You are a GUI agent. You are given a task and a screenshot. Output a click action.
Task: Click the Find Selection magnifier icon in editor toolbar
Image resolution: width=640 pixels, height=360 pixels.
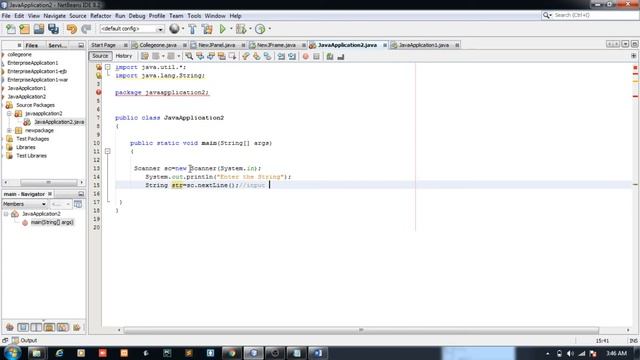coord(189,56)
